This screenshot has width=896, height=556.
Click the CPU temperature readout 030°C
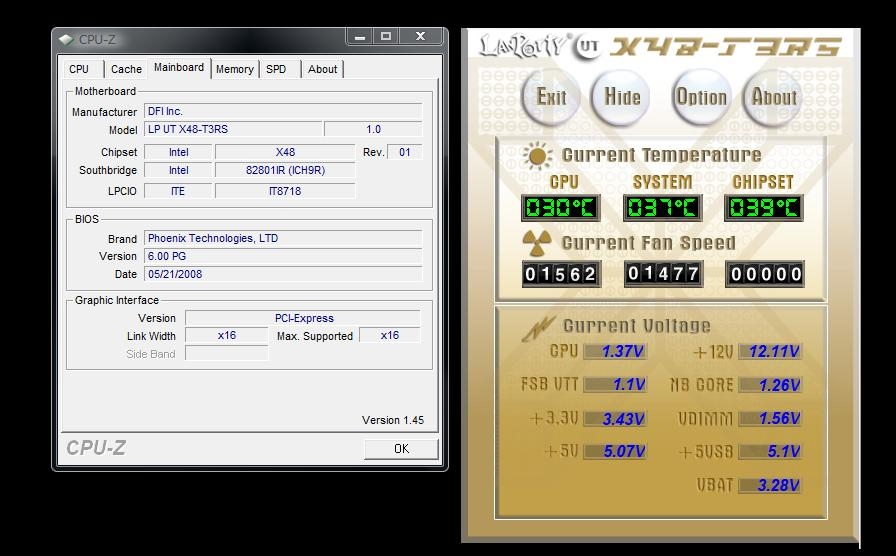tap(560, 208)
